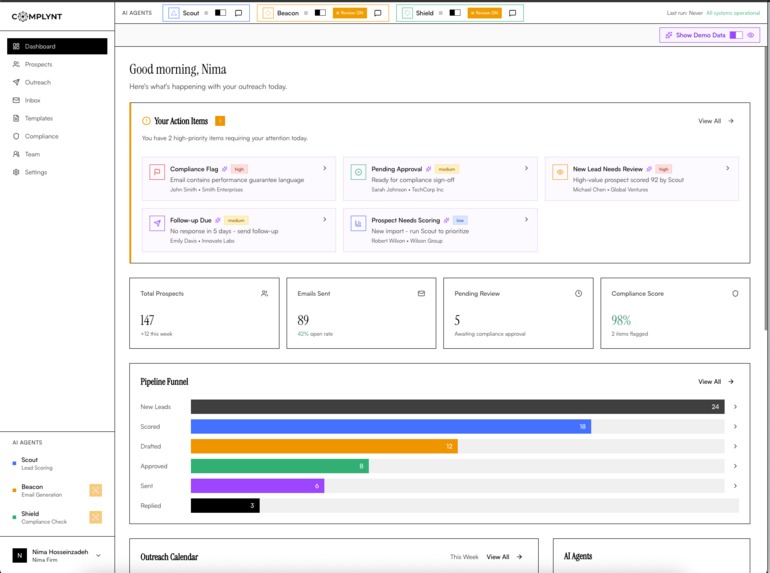Expand the Prospect Needs Scoring chevron
The width and height of the screenshot is (770, 573).
(x=526, y=219)
